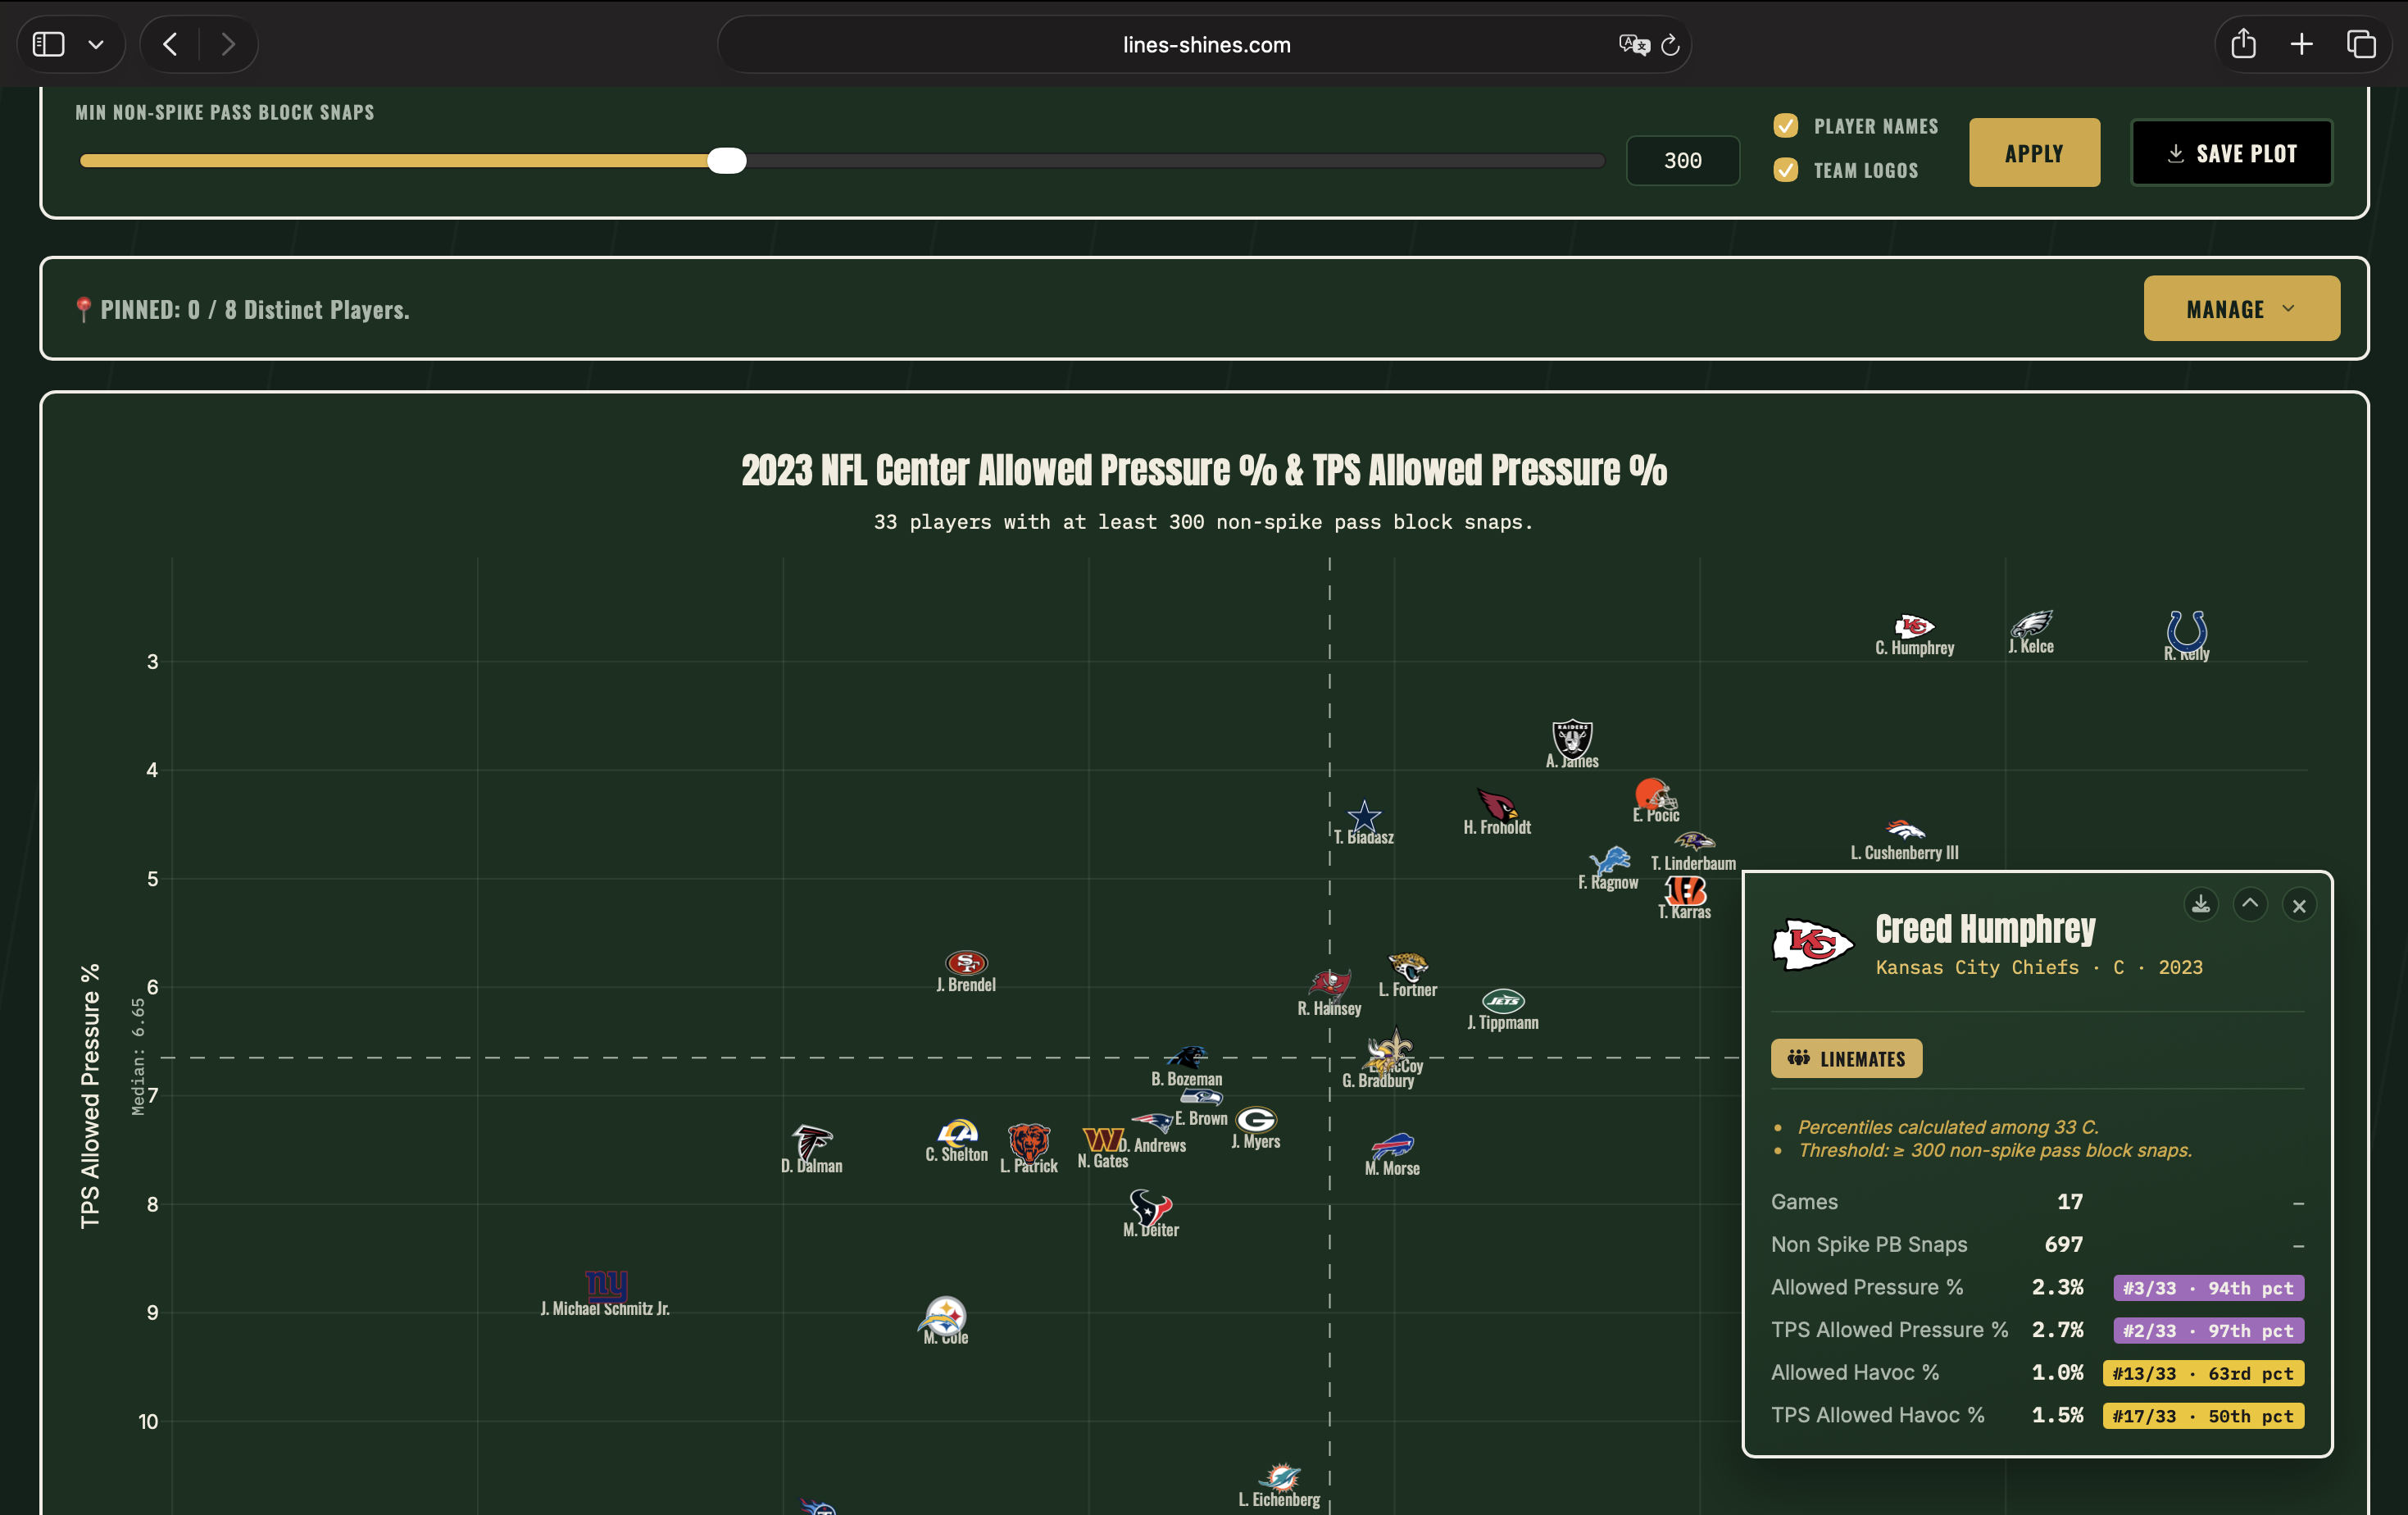Image resolution: width=2408 pixels, height=1515 pixels.
Task: Select the L. Cushenberry III Broncos logo
Action: (1905, 829)
